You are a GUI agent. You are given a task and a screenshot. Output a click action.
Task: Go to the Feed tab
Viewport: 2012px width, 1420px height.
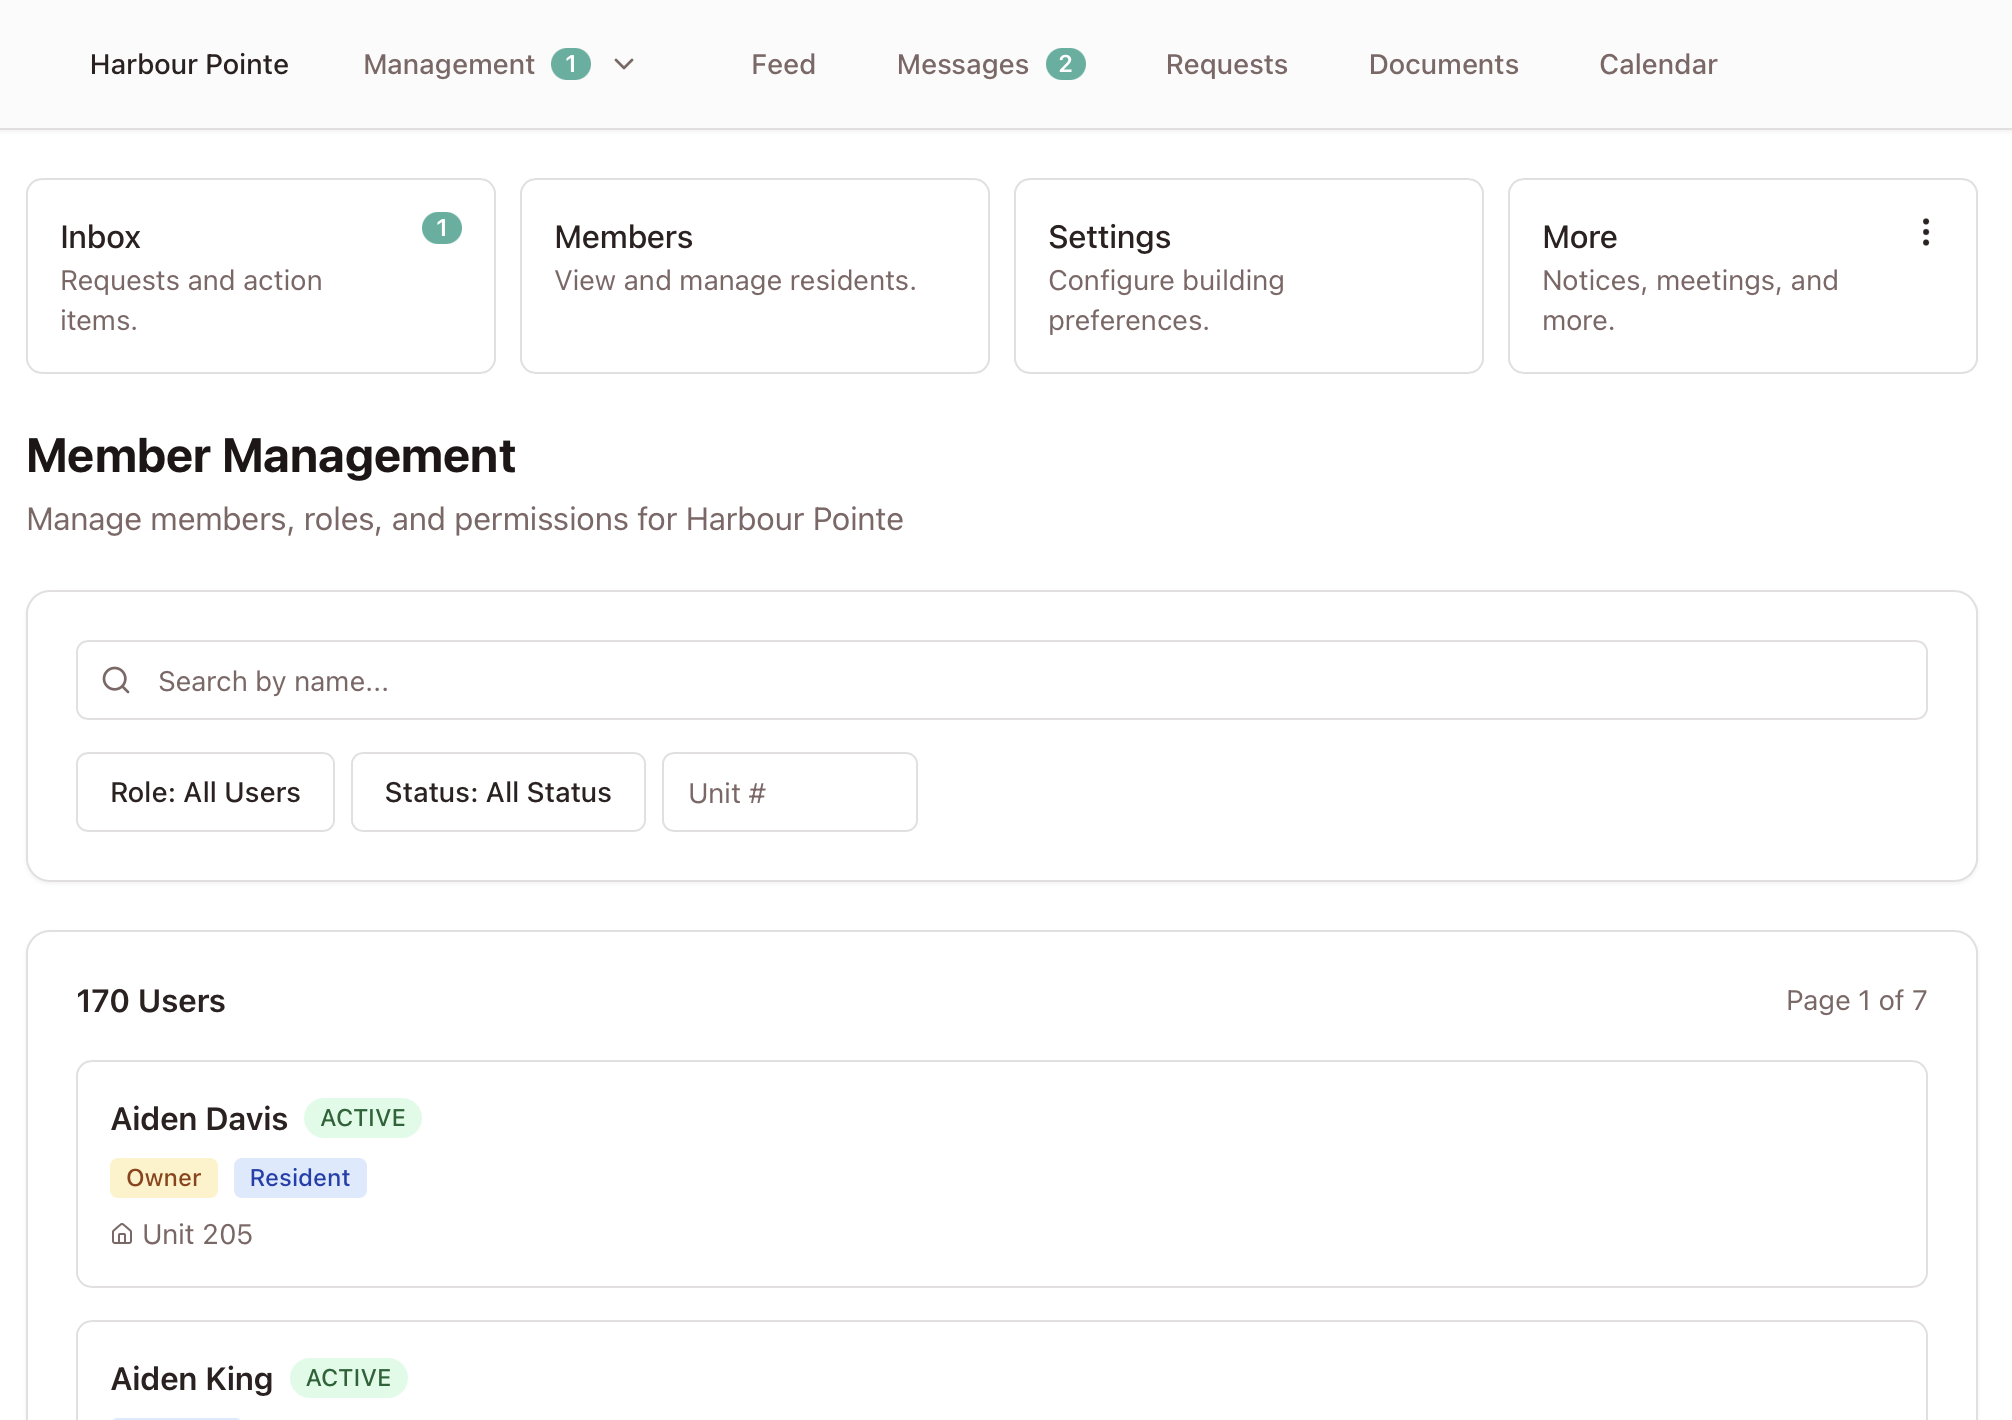783,64
